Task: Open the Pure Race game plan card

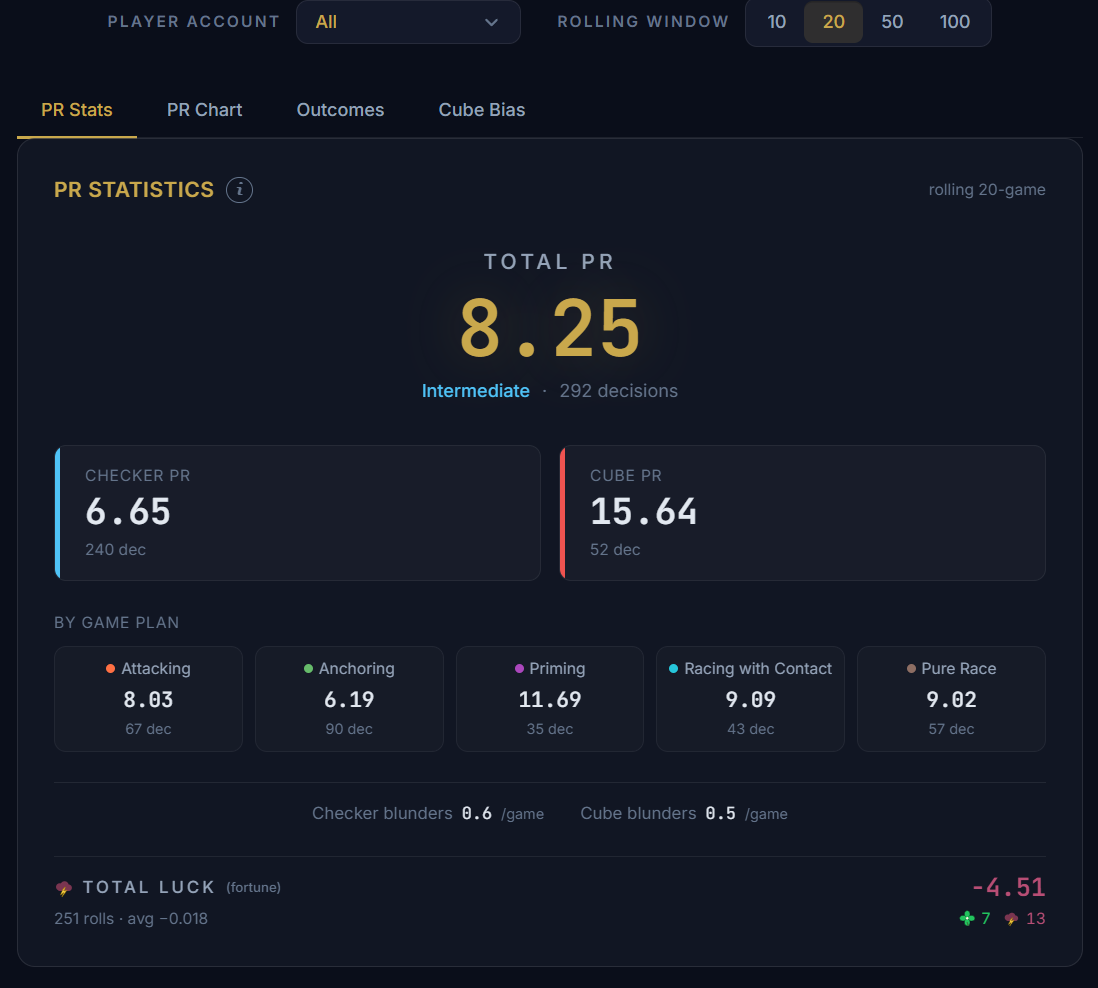Action: pyautogui.click(x=951, y=699)
